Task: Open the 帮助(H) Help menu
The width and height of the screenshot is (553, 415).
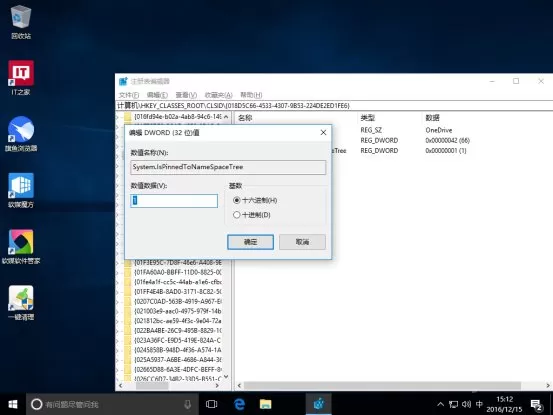Action: [x=251, y=95]
